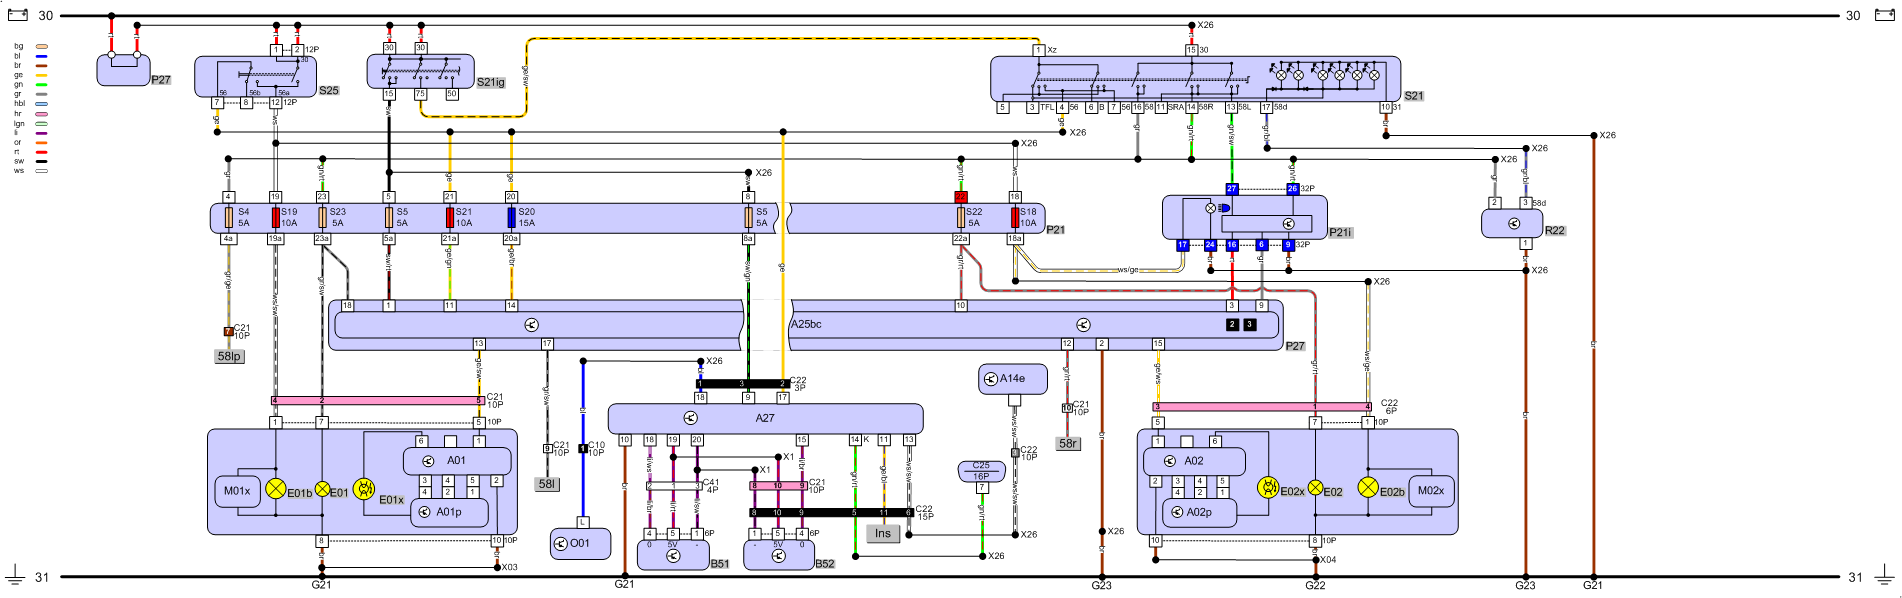1902x598 pixels.
Task: Click the E02b yellow lamp symbol
Action: point(1368,487)
